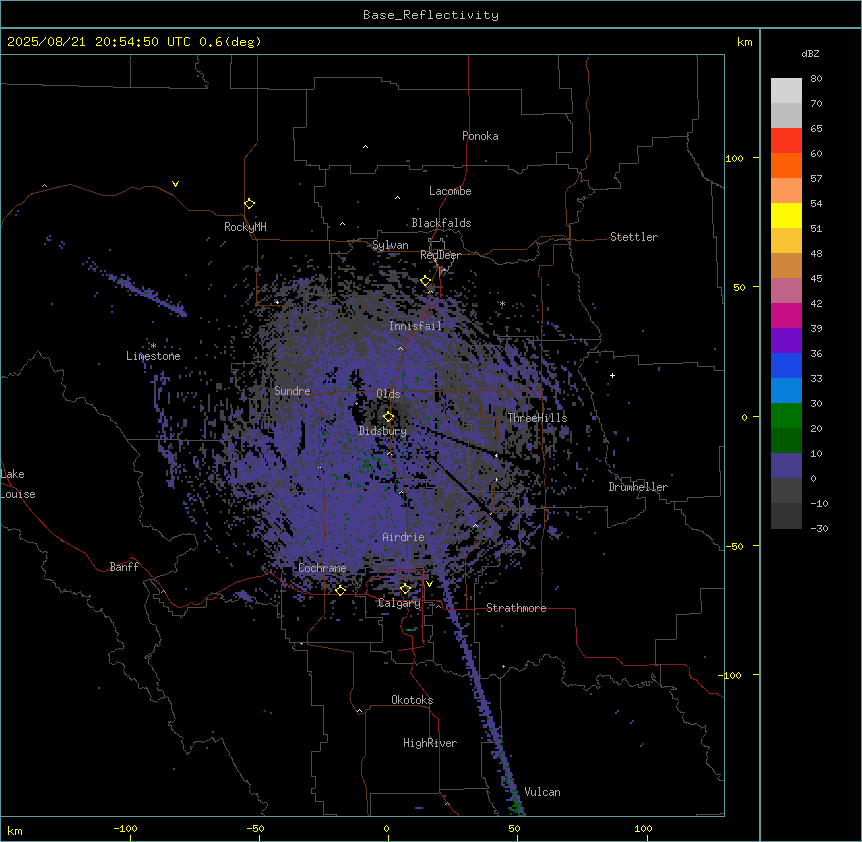
Task: Click the Drumheller city label
Action: point(638,487)
